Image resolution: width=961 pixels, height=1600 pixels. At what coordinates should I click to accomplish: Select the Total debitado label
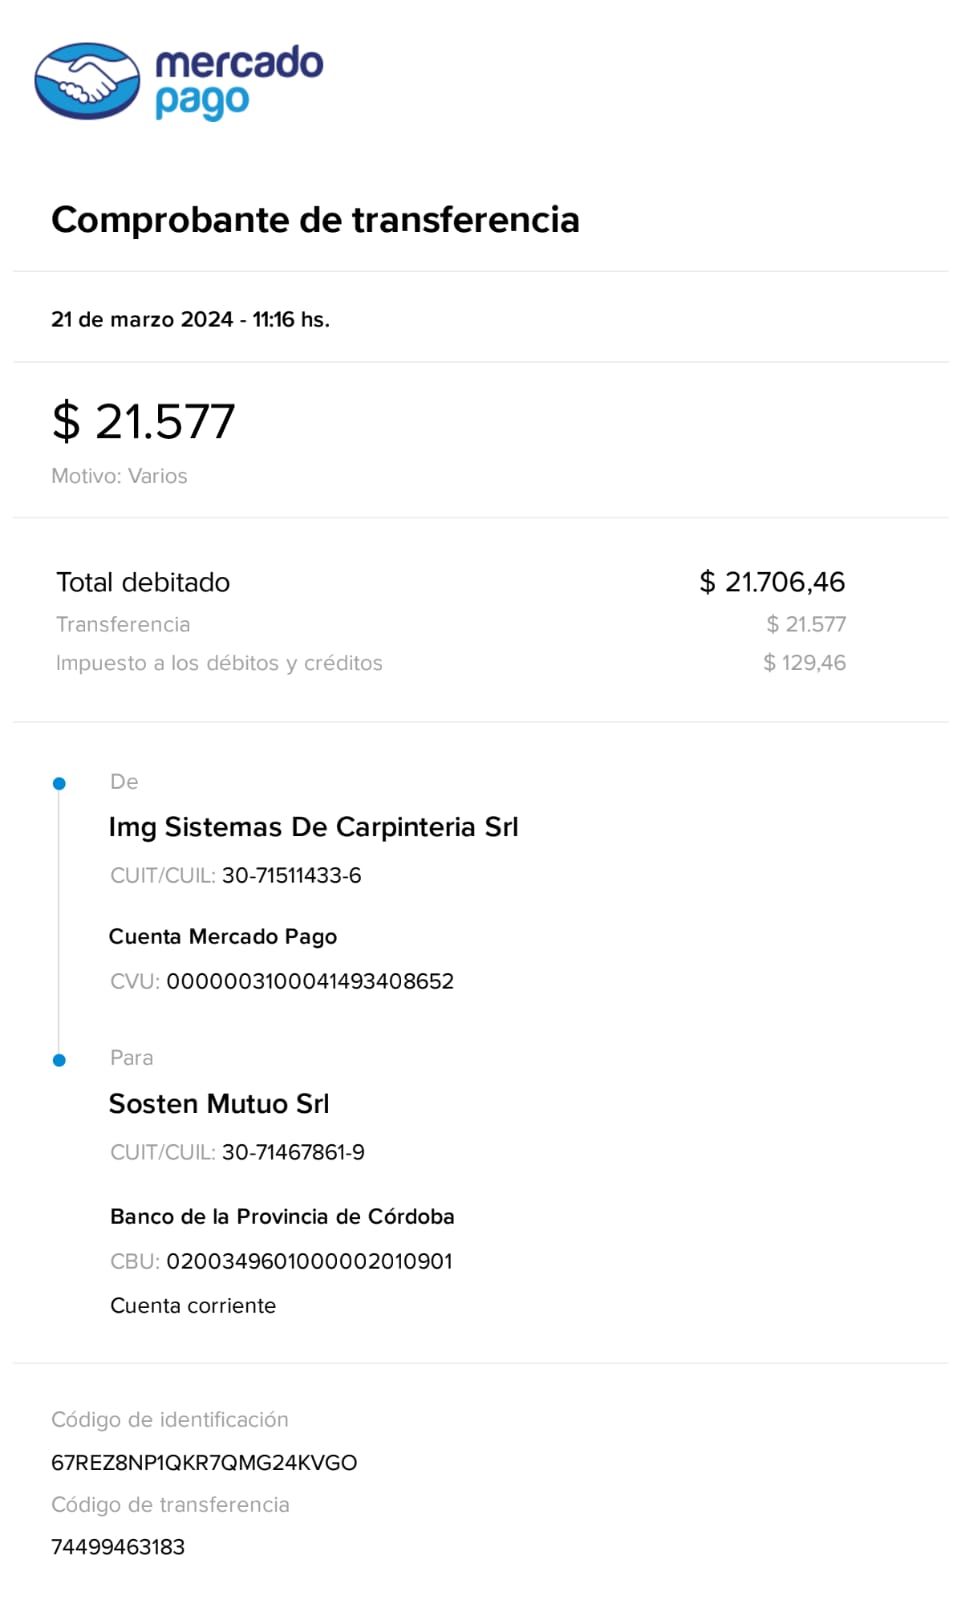click(143, 582)
